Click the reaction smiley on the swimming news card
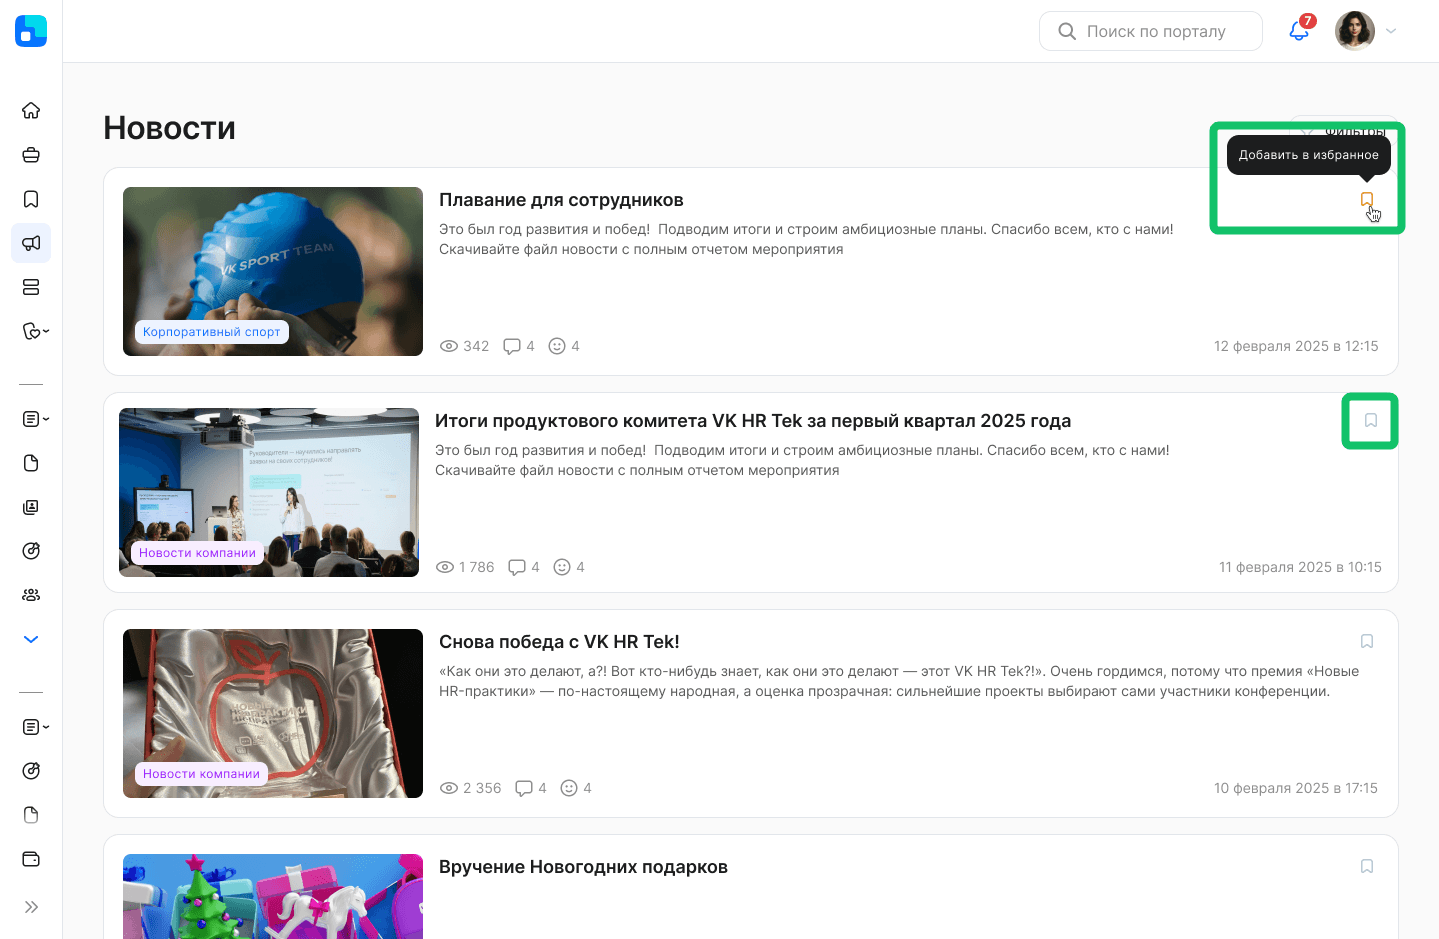 [x=557, y=346]
